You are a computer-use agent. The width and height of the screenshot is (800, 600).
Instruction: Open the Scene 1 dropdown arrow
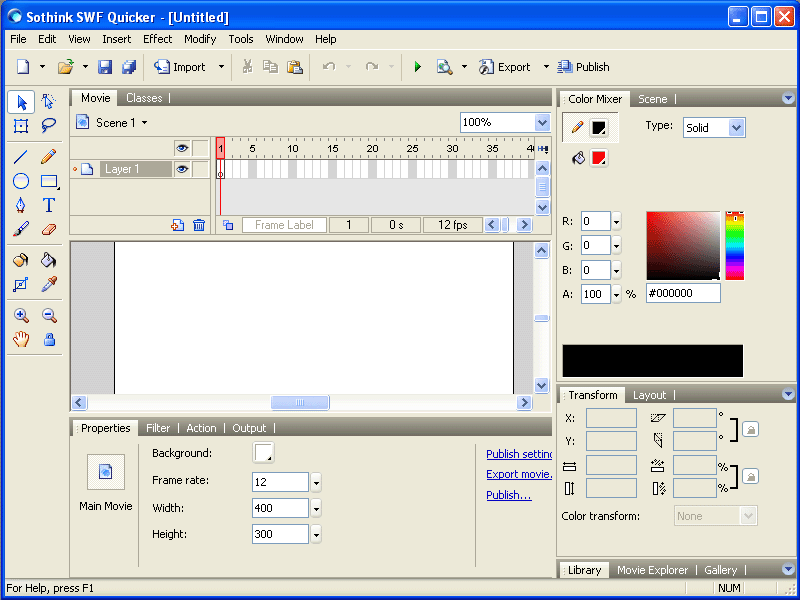(144, 123)
